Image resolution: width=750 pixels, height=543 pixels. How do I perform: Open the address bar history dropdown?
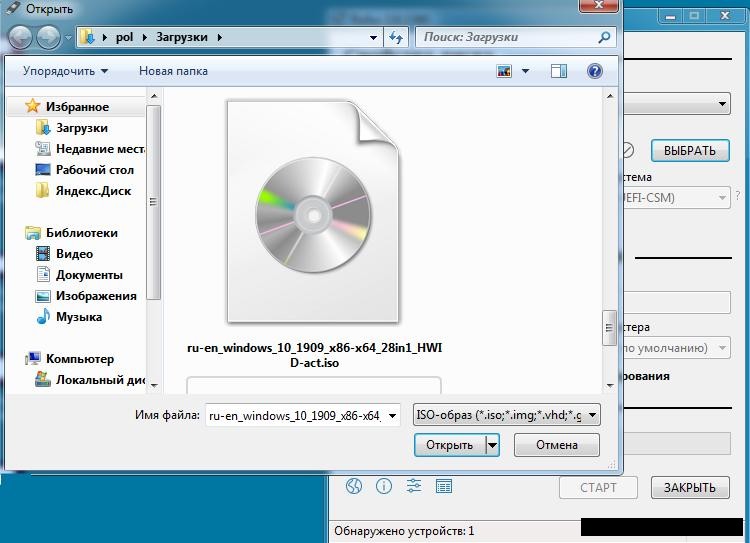pyautogui.click(x=373, y=37)
